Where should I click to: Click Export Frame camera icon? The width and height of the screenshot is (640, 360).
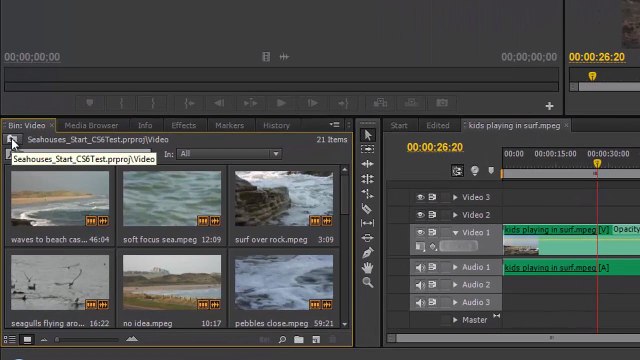(442, 103)
